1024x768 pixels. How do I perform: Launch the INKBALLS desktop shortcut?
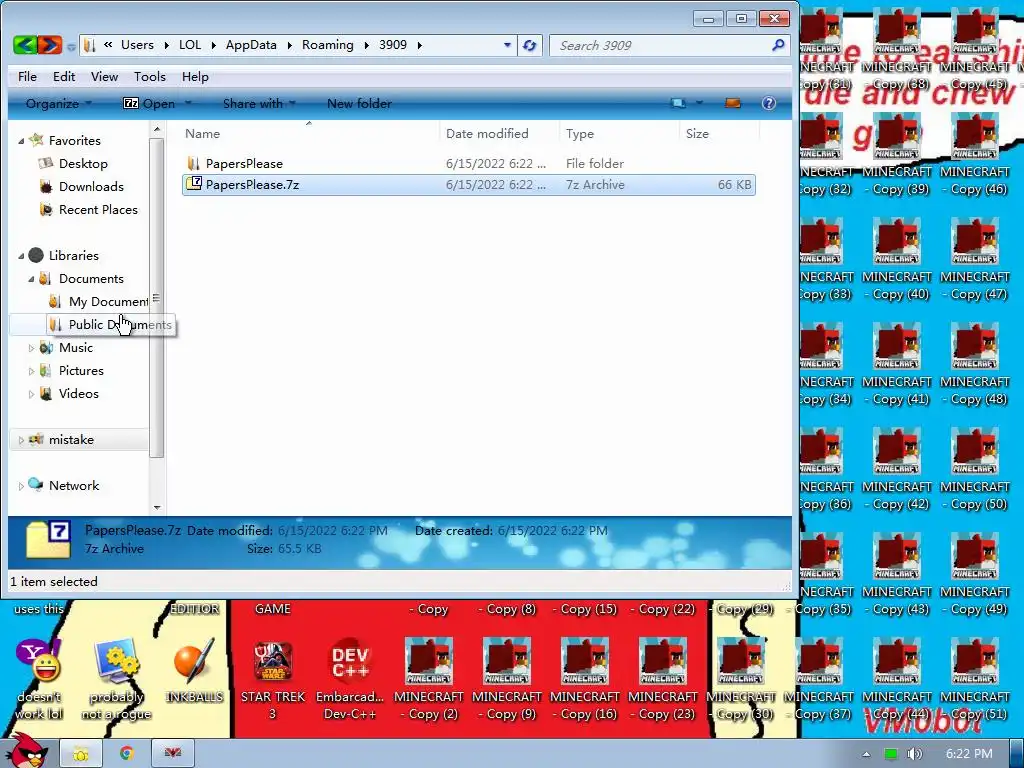click(194, 668)
